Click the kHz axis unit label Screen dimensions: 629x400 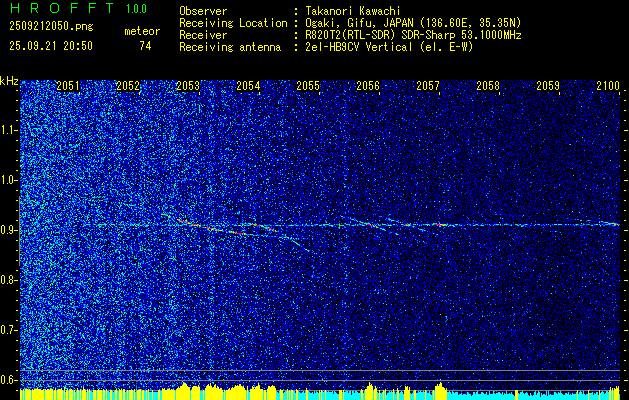tap(9, 81)
